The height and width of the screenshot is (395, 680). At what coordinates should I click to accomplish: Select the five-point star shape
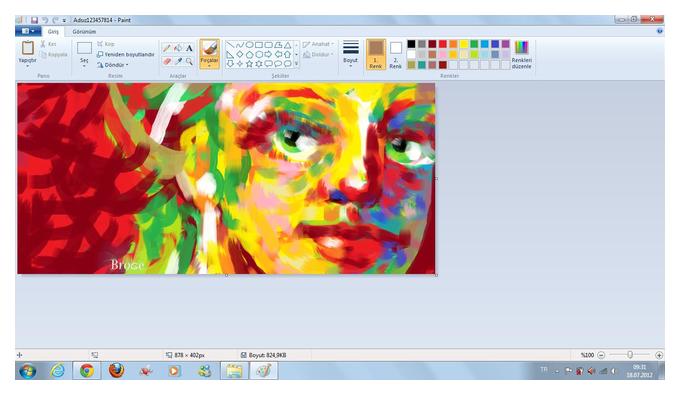point(249,64)
